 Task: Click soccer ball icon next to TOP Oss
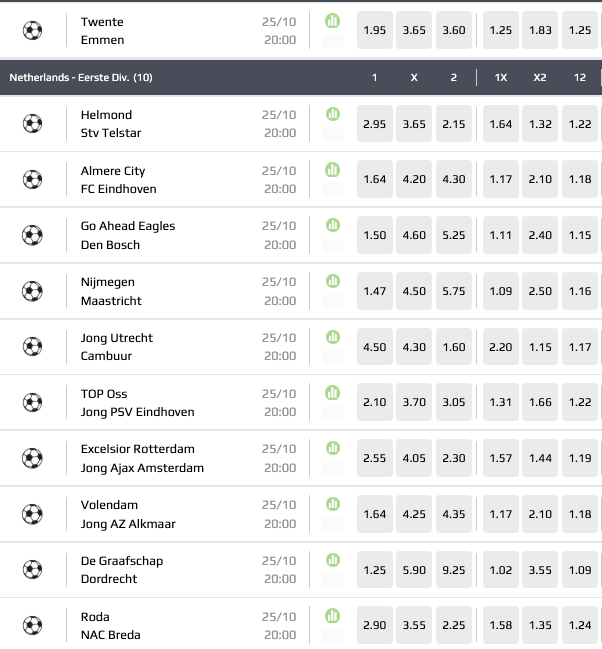(33, 403)
